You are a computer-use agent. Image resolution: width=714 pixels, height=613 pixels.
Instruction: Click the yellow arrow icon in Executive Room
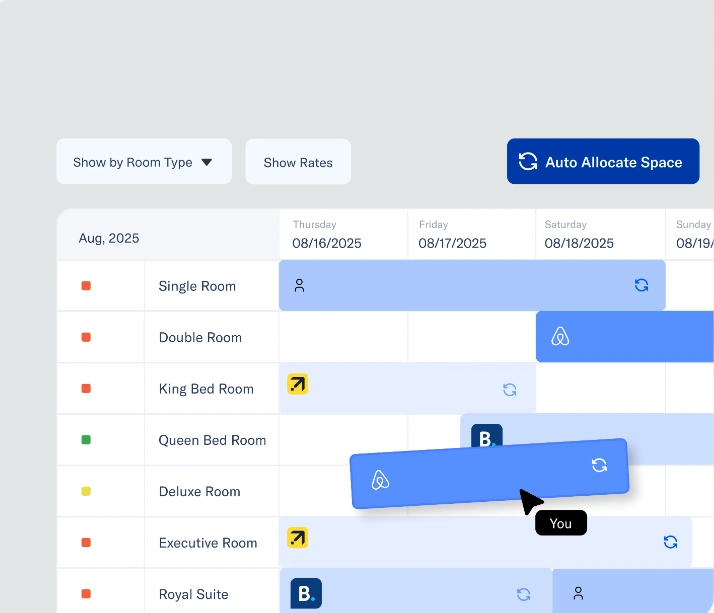coord(297,537)
